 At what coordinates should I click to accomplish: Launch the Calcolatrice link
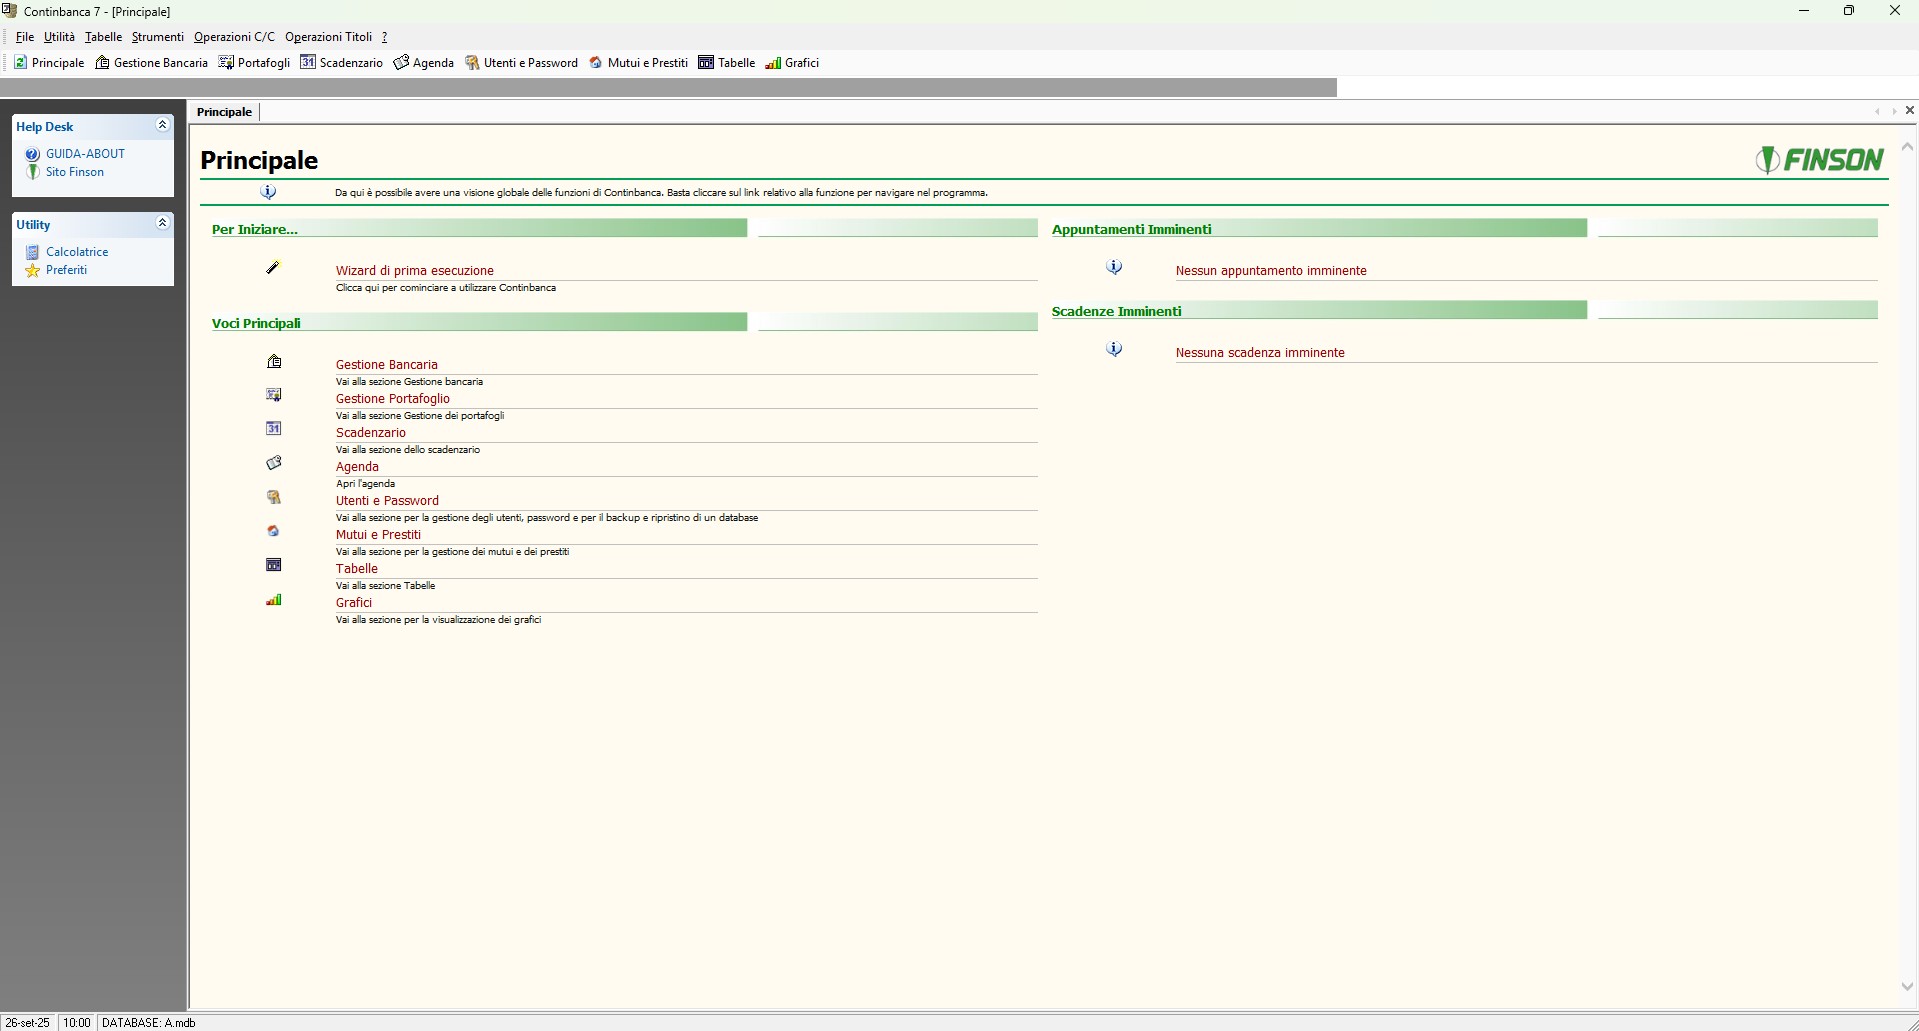[x=77, y=252]
